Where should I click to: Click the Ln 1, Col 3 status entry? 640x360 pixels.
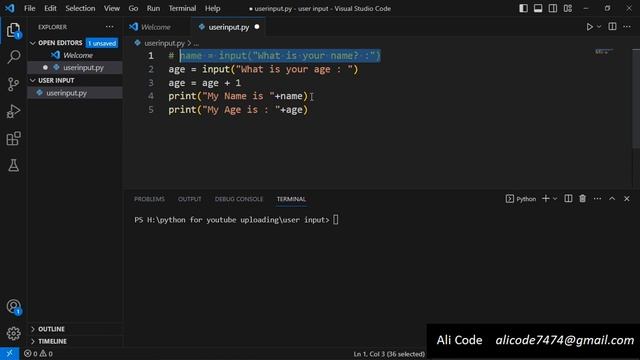coord(389,354)
